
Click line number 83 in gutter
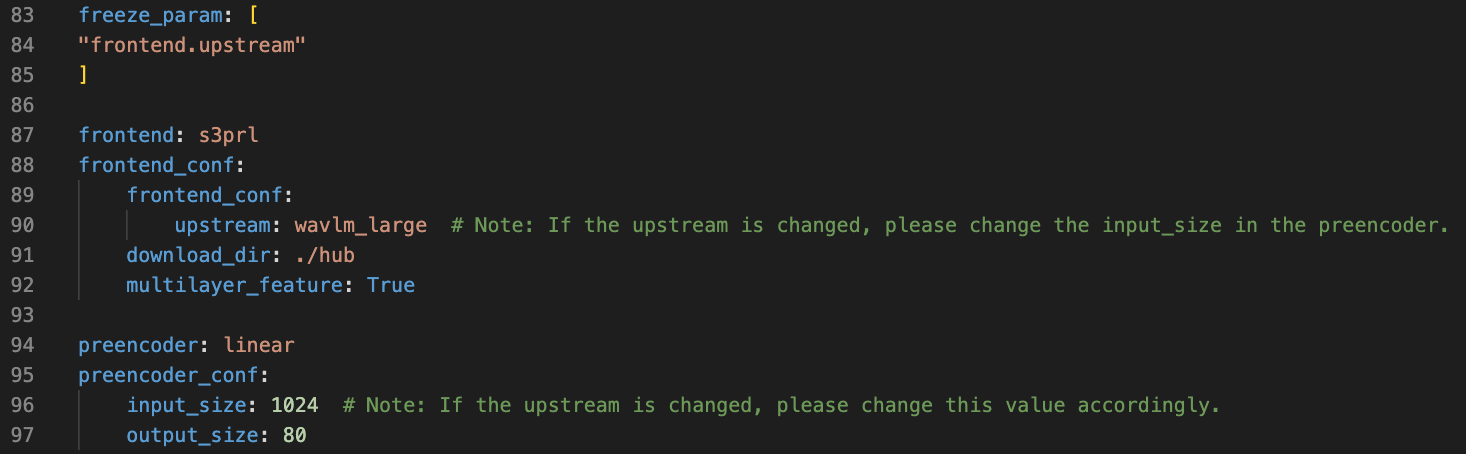click(23, 15)
